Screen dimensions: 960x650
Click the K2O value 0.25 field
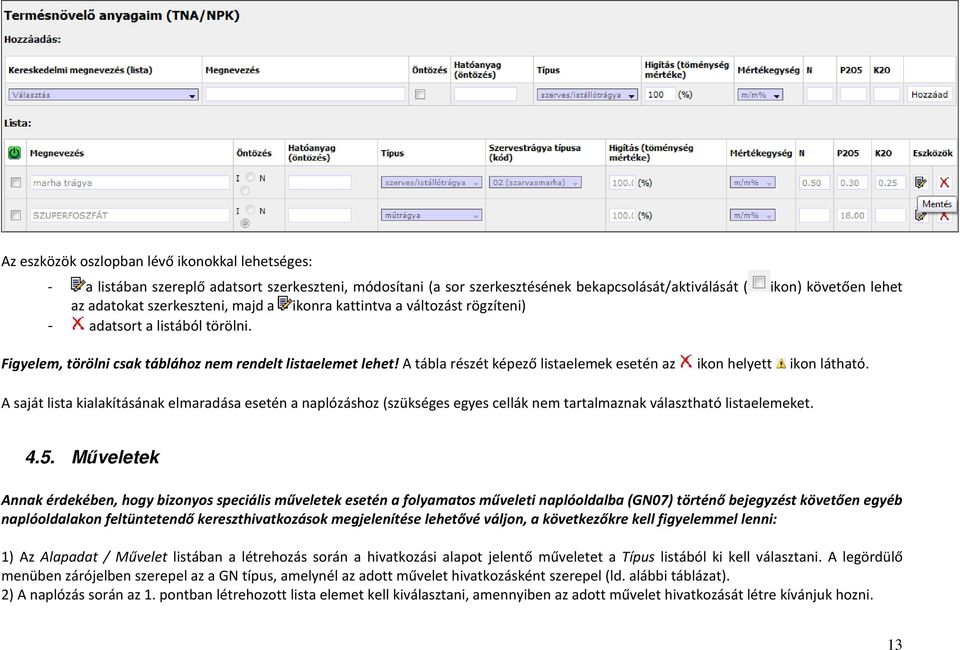890,182
